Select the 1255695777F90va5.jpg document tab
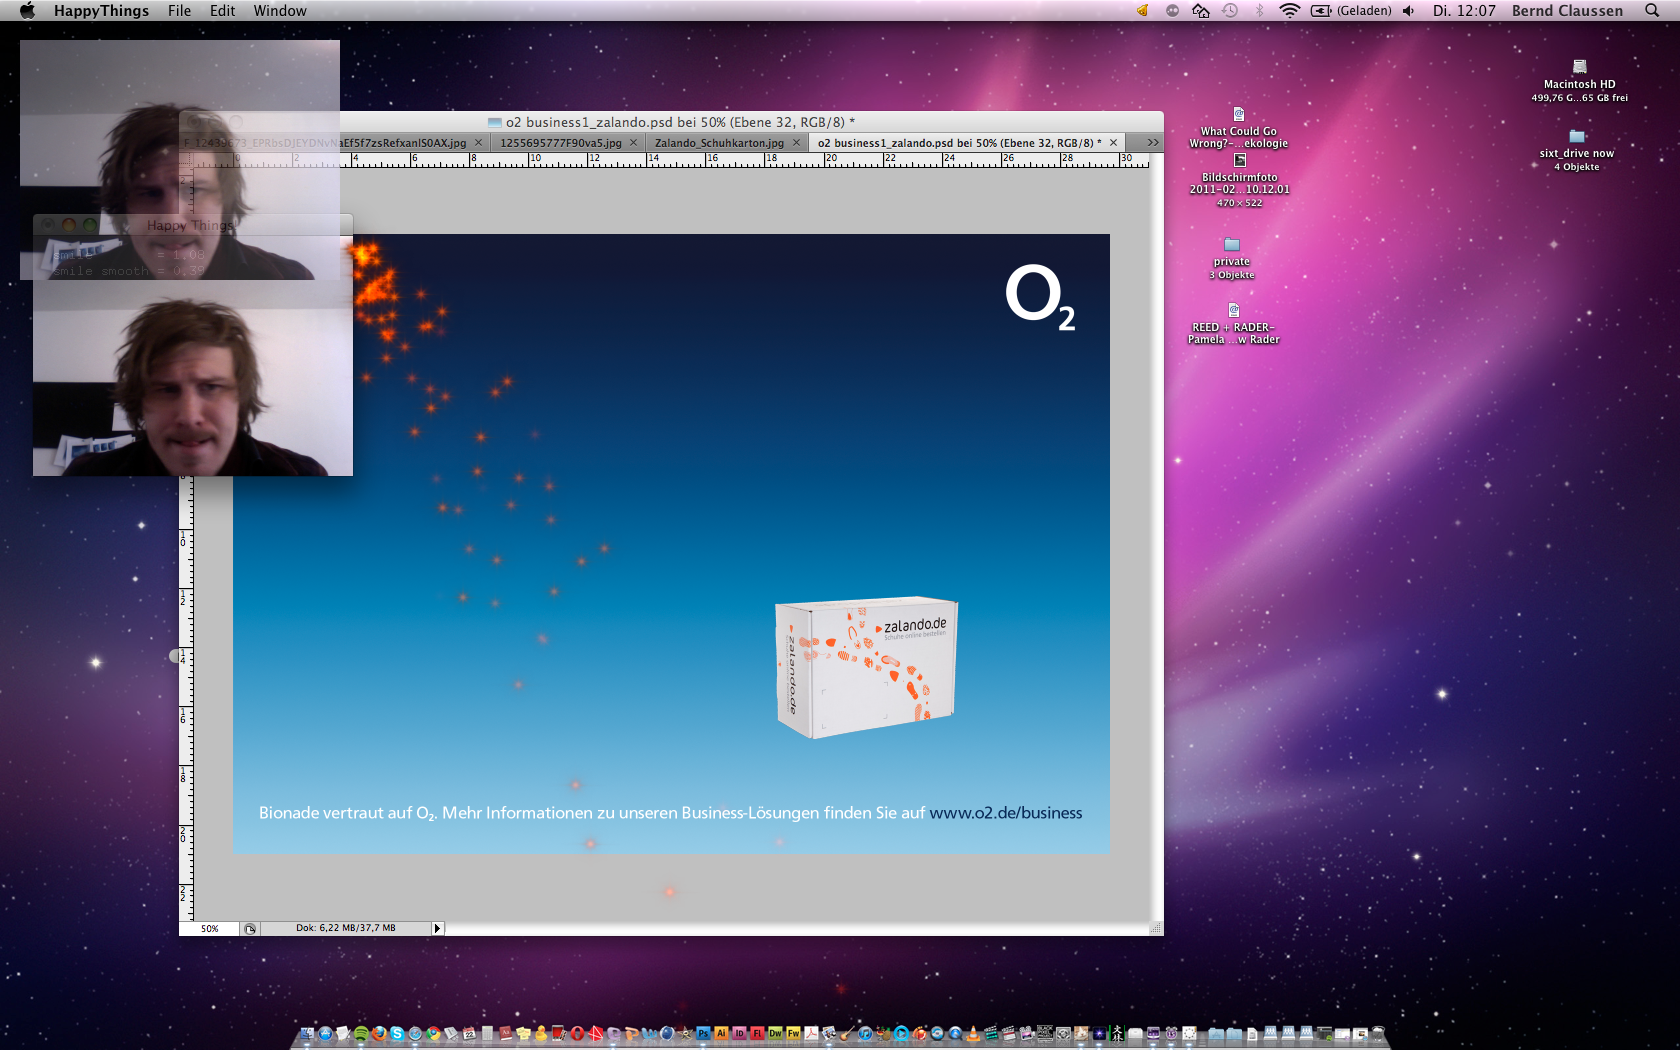 click(560, 143)
